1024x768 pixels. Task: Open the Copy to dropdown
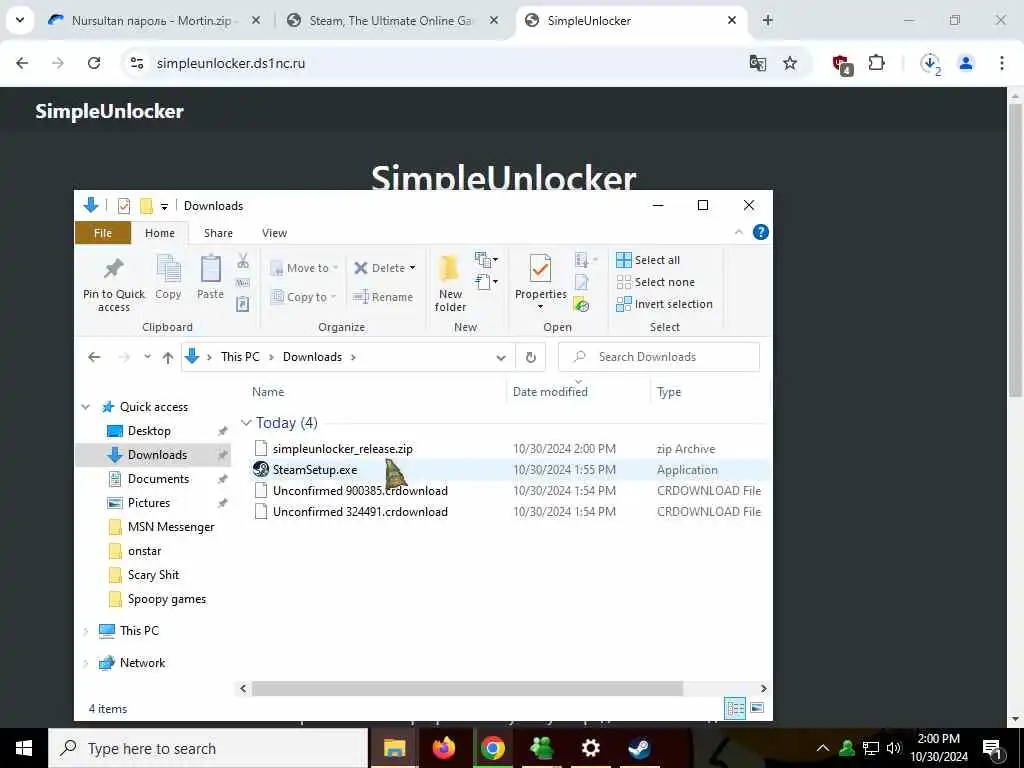[304, 296]
